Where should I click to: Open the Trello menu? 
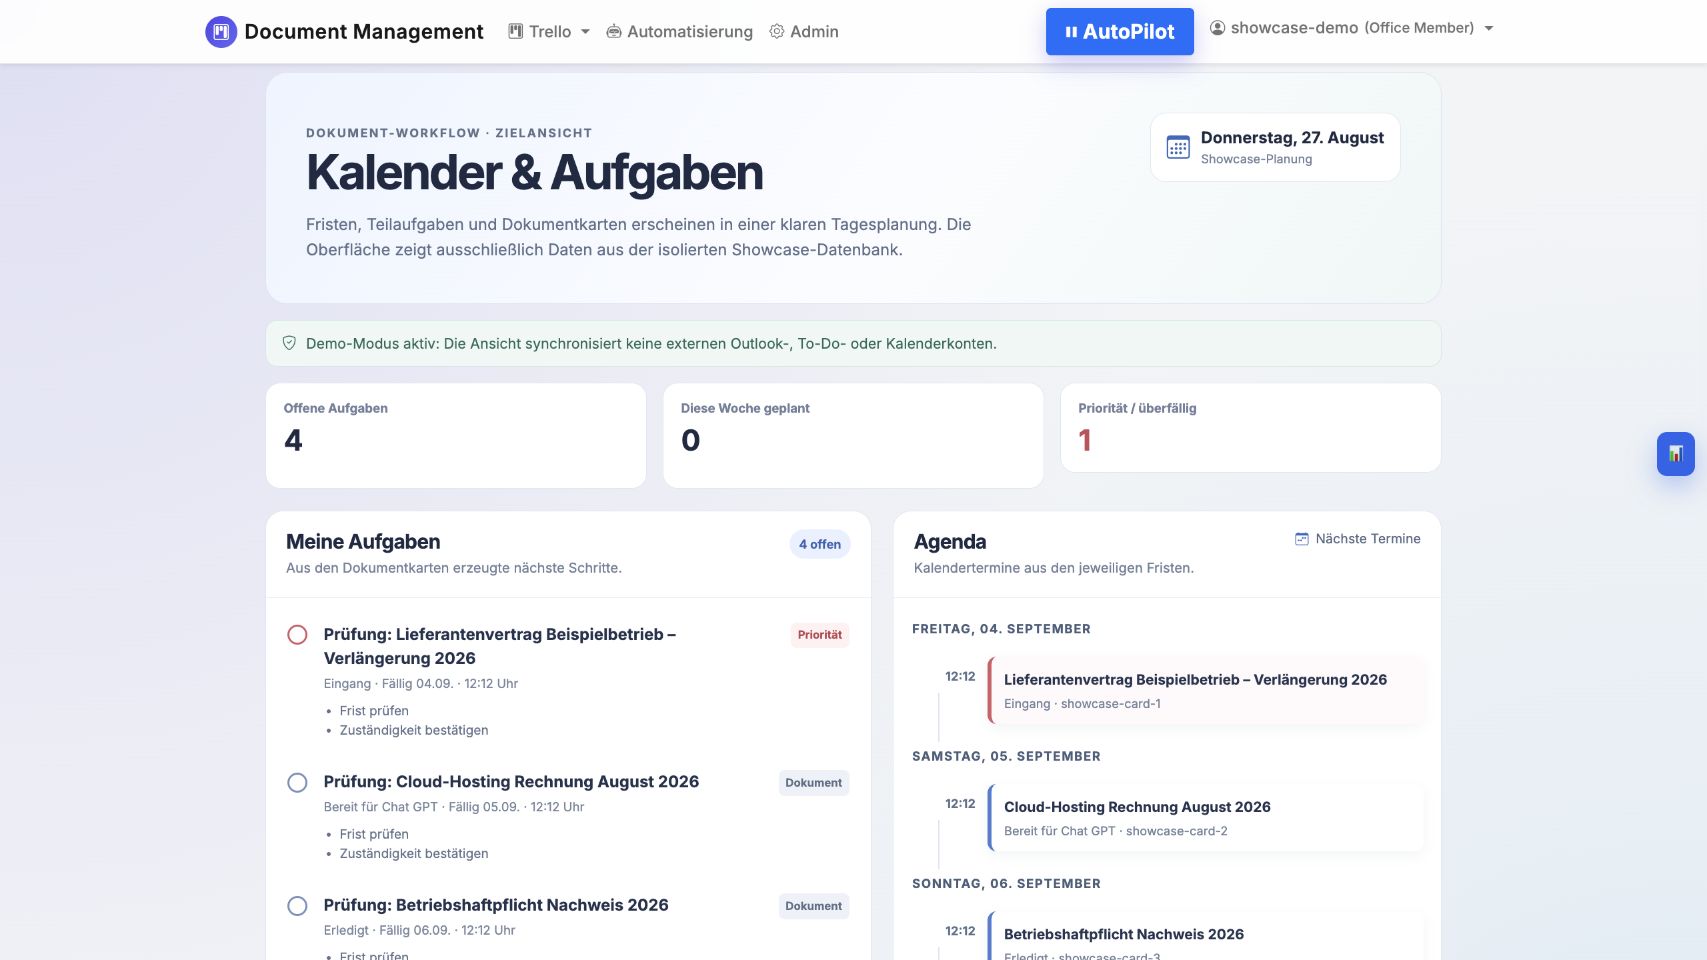pyautogui.click(x=549, y=32)
